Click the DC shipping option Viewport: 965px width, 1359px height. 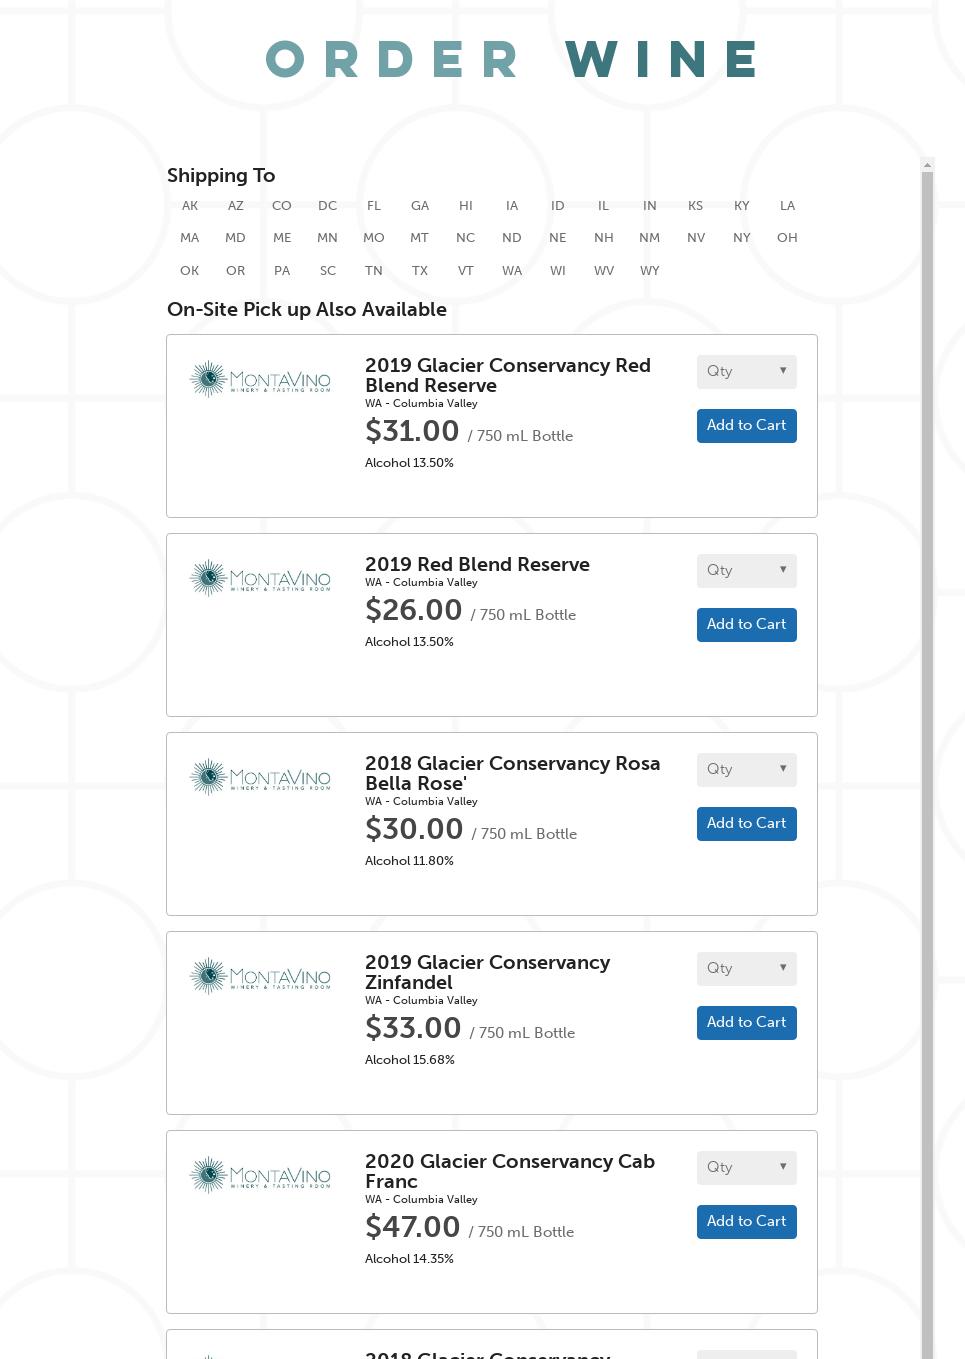(327, 205)
